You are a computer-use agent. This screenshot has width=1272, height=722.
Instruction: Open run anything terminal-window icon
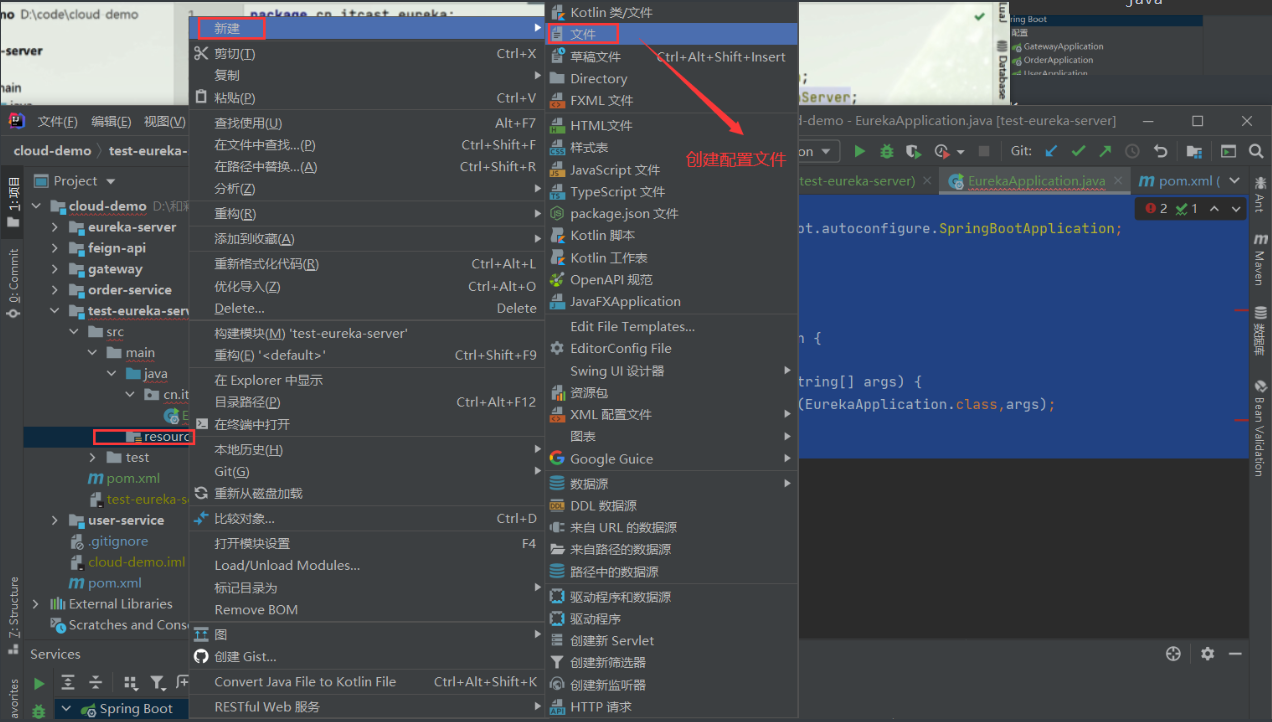tap(1228, 151)
